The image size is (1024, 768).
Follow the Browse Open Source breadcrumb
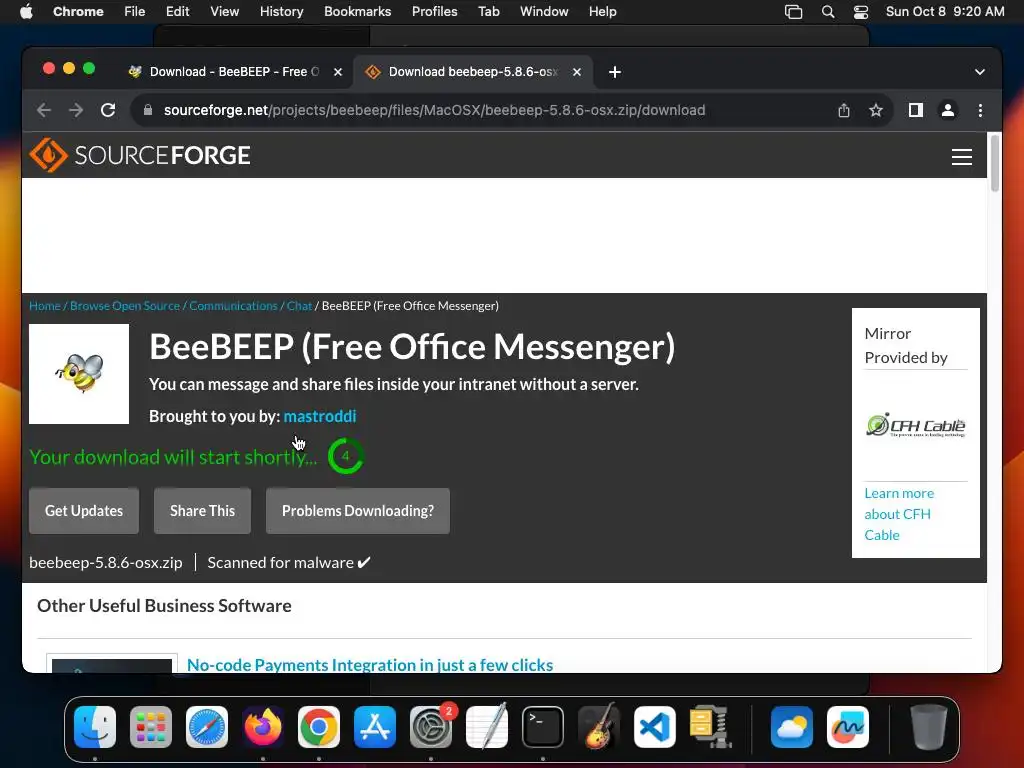pyautogui.click(x=125, y=306)
